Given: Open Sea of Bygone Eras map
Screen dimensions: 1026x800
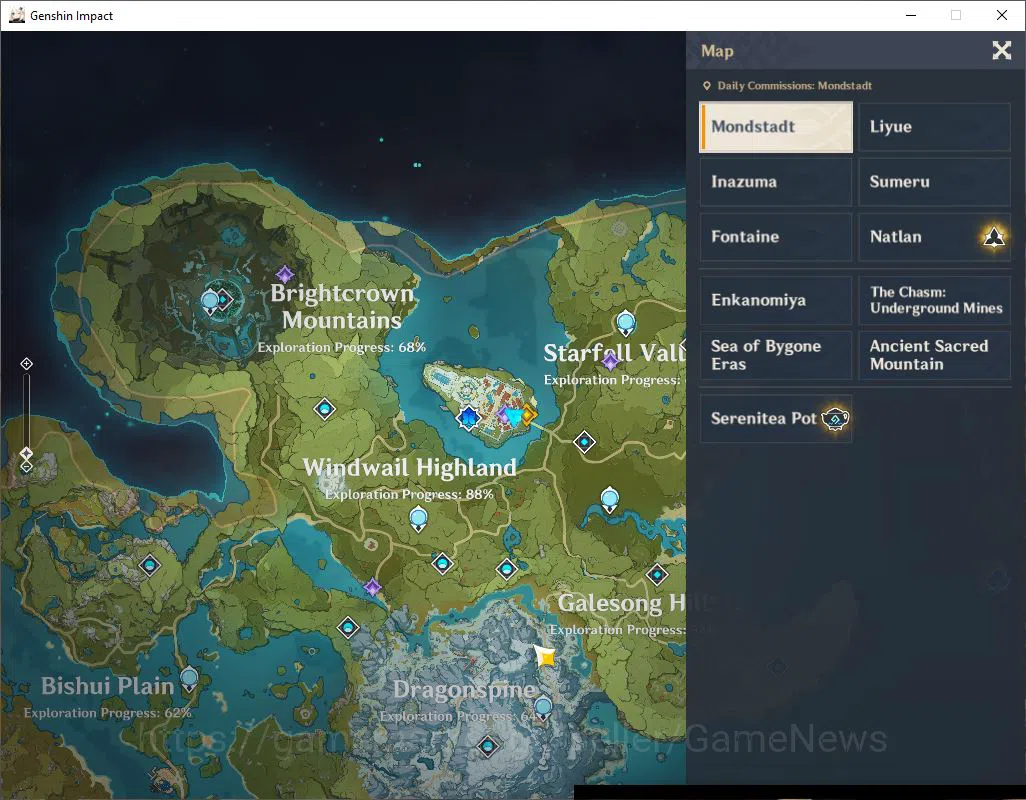Looking at the screenshot, I should coord(776,355).
